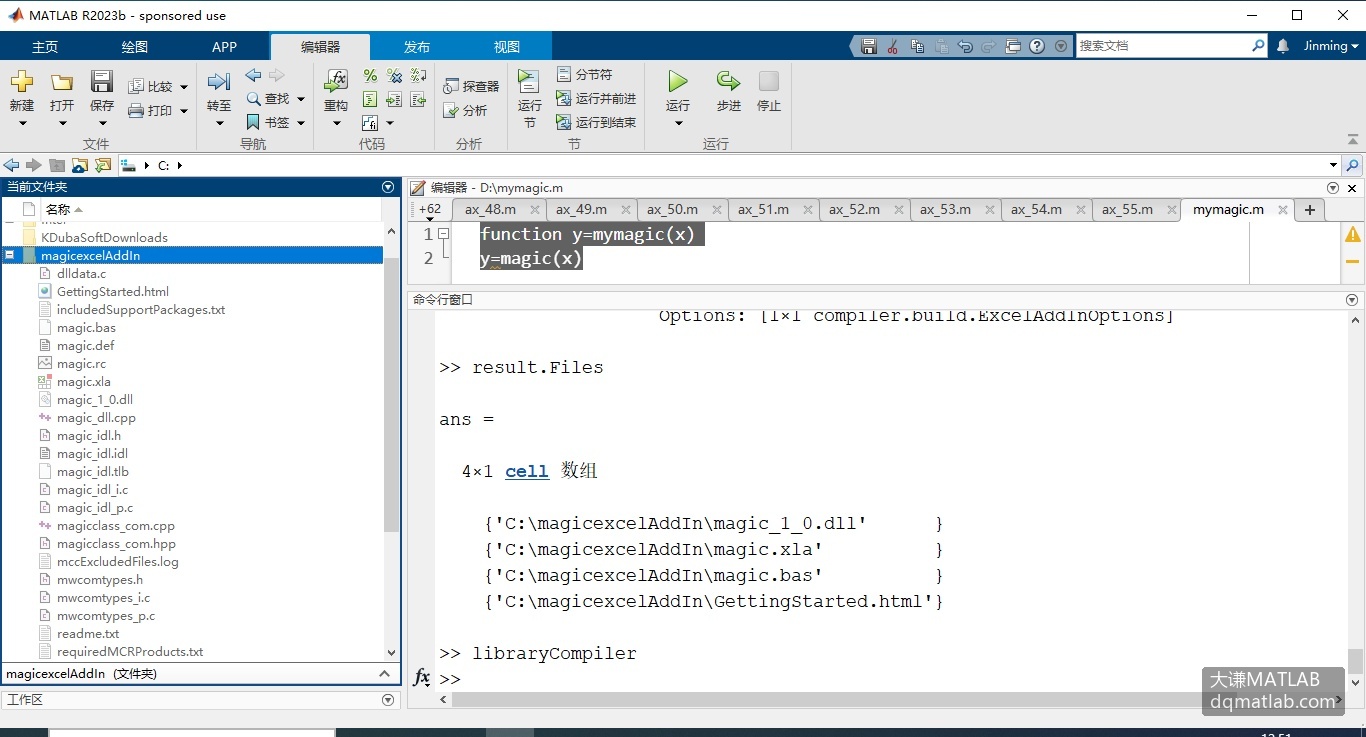Click the undo arrow in quick access toolbar
Screen dimensions: 1366x737
point(965,46)
